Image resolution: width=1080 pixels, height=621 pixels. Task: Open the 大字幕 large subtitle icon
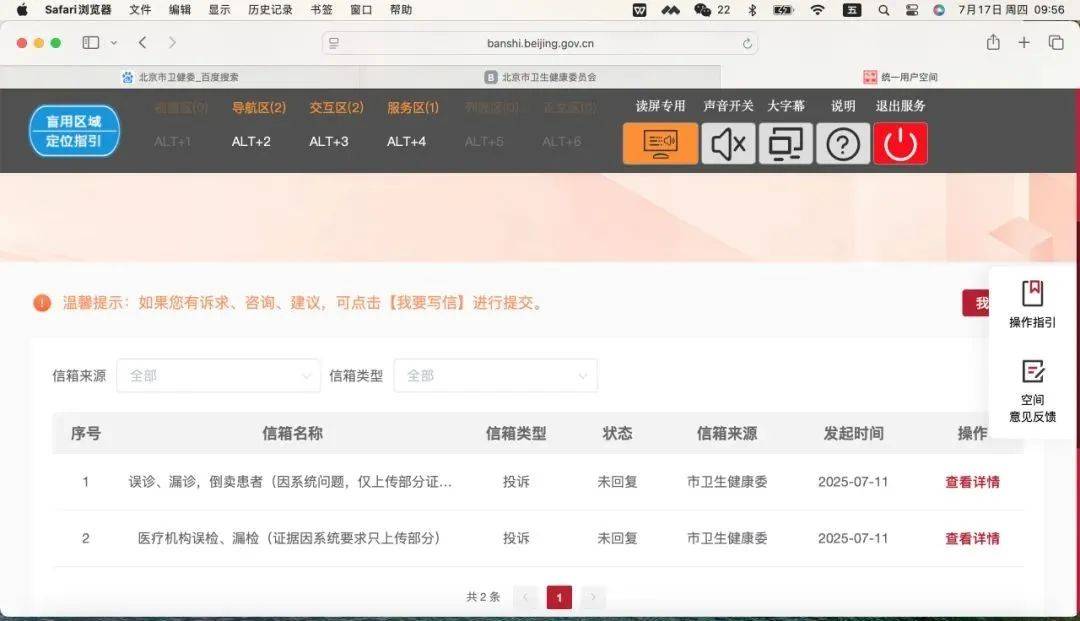pos(787,143)
